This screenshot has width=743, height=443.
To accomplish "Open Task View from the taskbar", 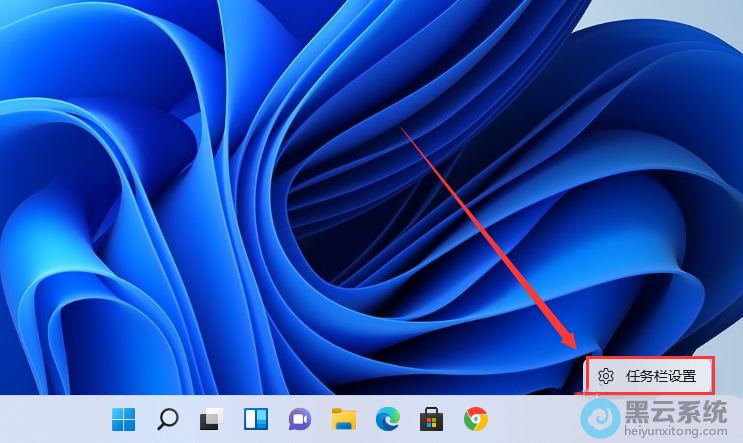I will point(211,419).
